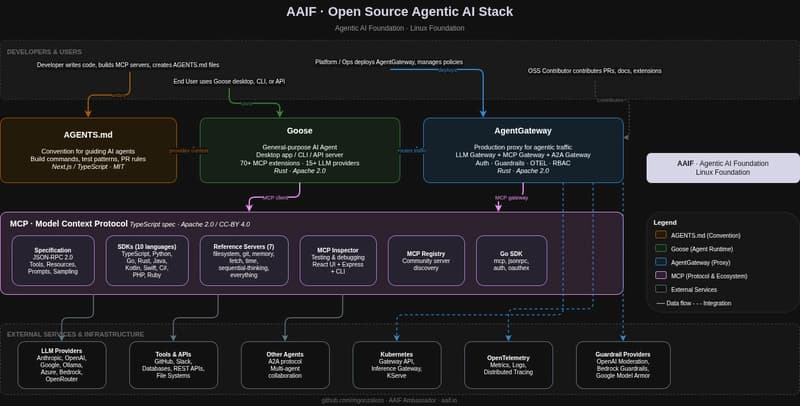Click the "MCP client" arrow label
This screenshot has width=800, height=406.
click(x=276, y=197)
